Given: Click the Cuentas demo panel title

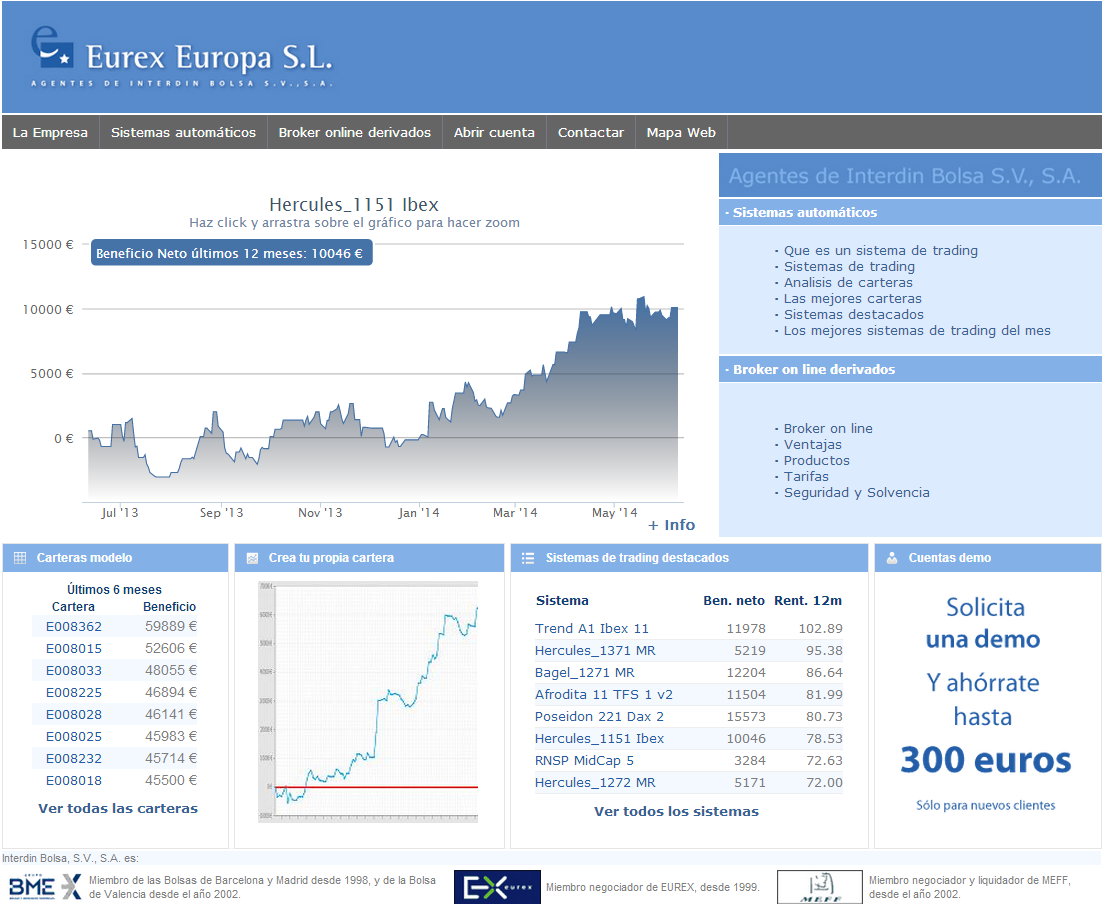Looking at the screenshot, I should [x=950, y=558].
